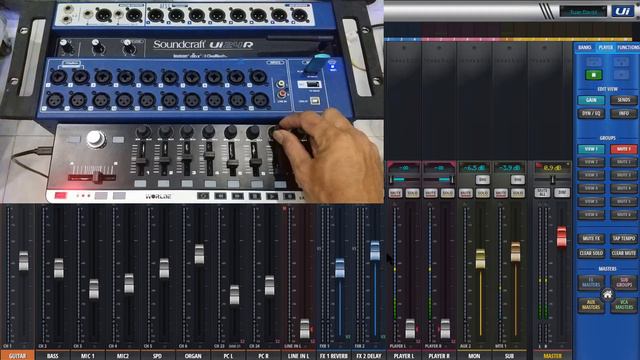The height and width of the screenshot is (360, 640).
Task: Solo the MON aux channel
Action: point(483,193)
